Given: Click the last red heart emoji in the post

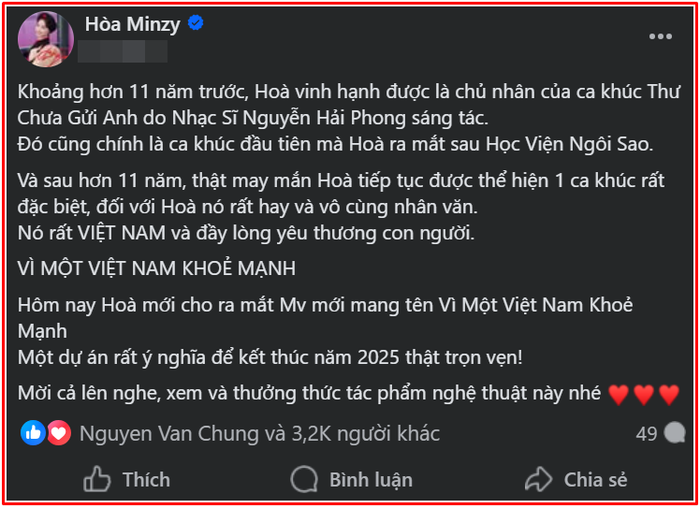Looking at the screenshot, I should point(669,394).
